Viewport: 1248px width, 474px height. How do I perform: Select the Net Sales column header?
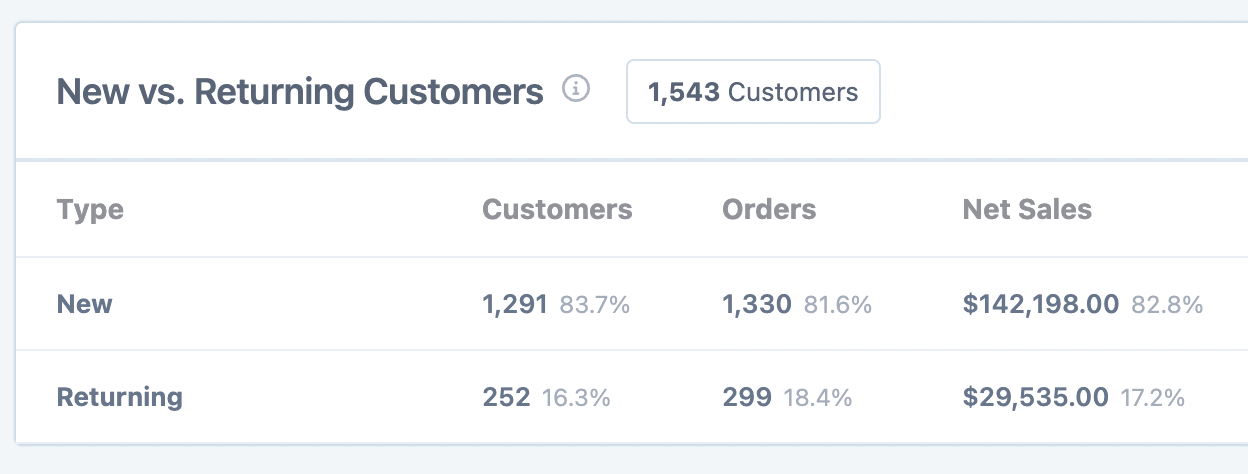(x=1027, y=210)
